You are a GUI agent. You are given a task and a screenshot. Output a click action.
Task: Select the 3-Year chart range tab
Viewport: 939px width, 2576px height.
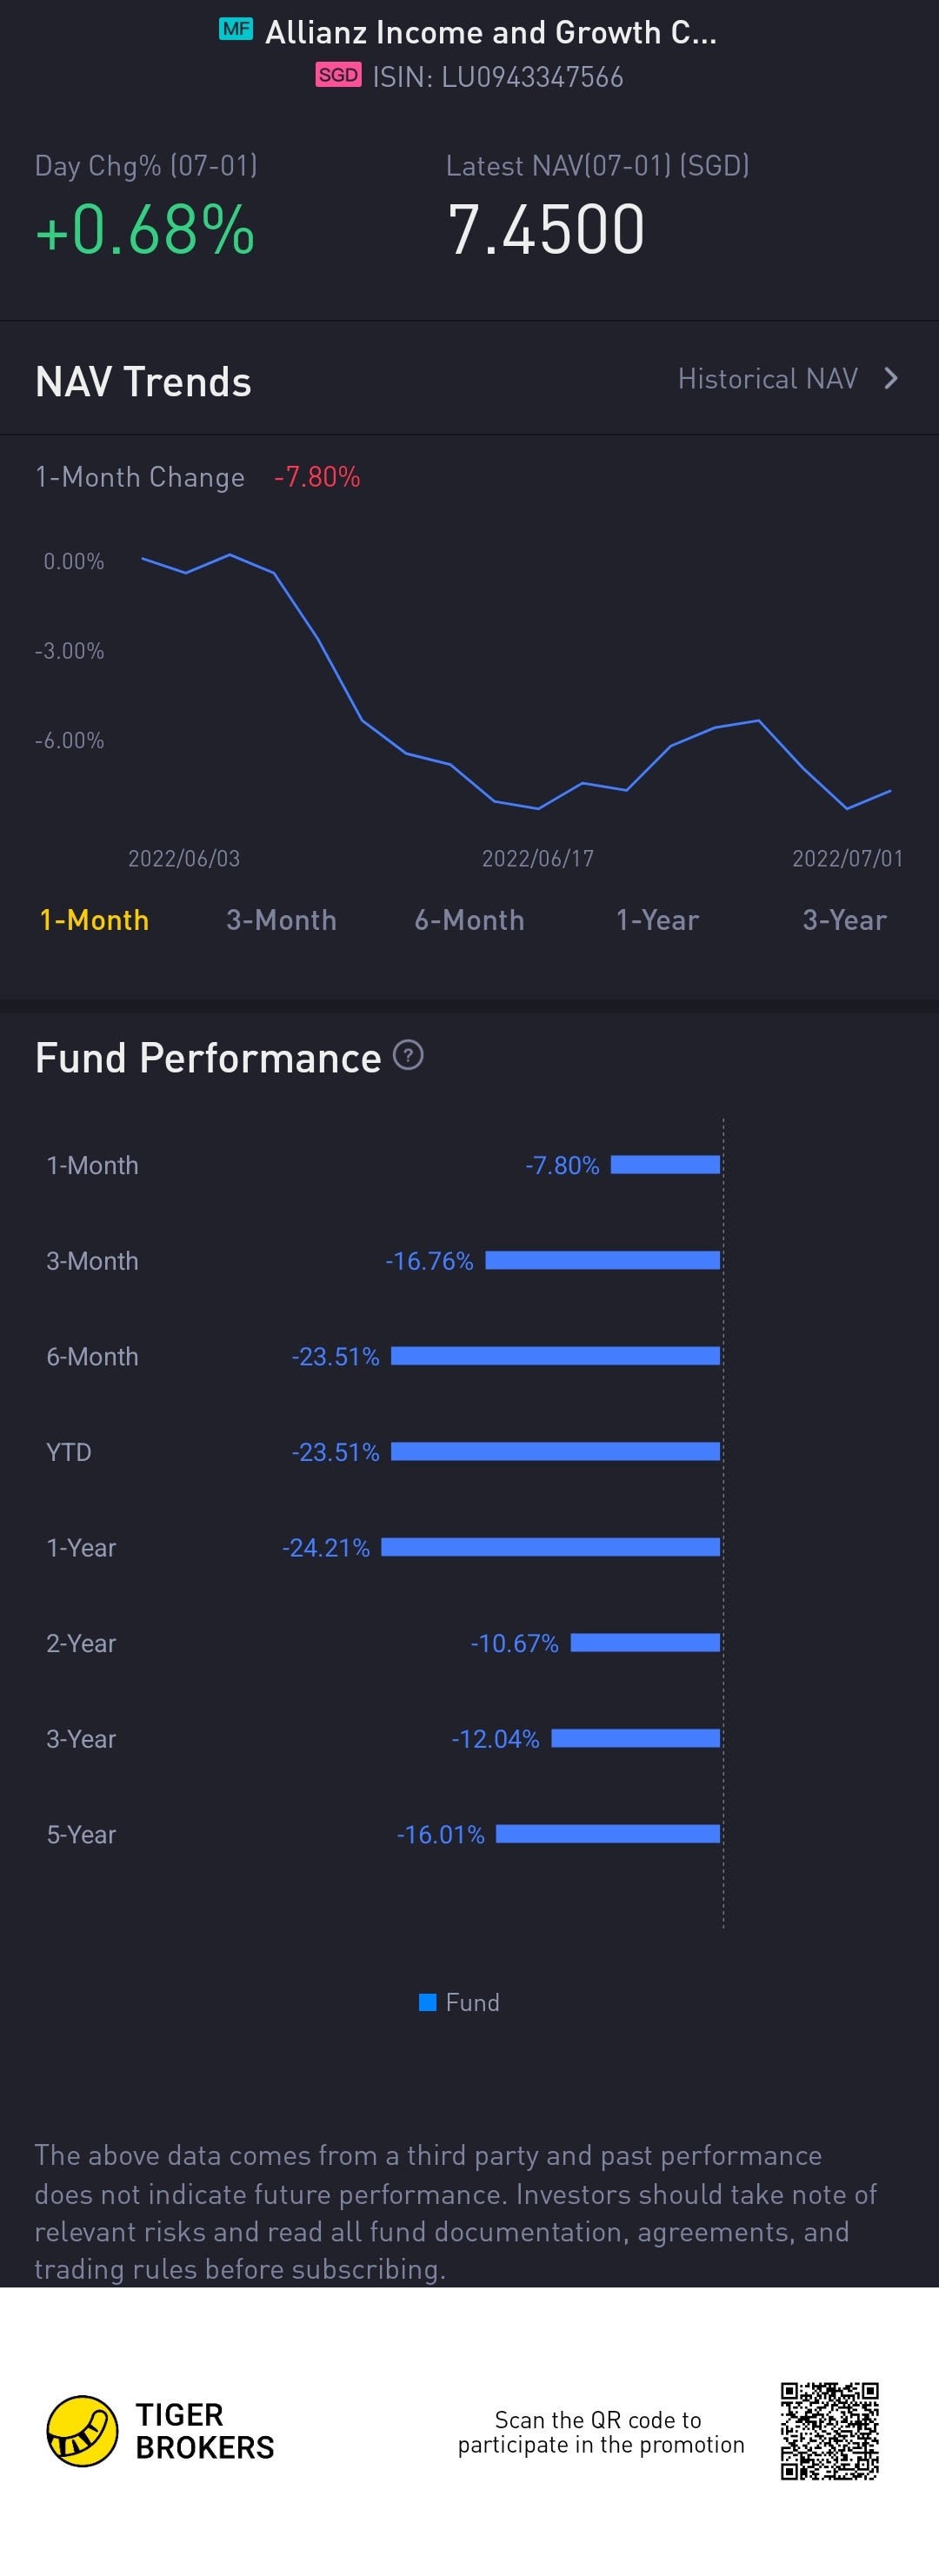[844, 920]
